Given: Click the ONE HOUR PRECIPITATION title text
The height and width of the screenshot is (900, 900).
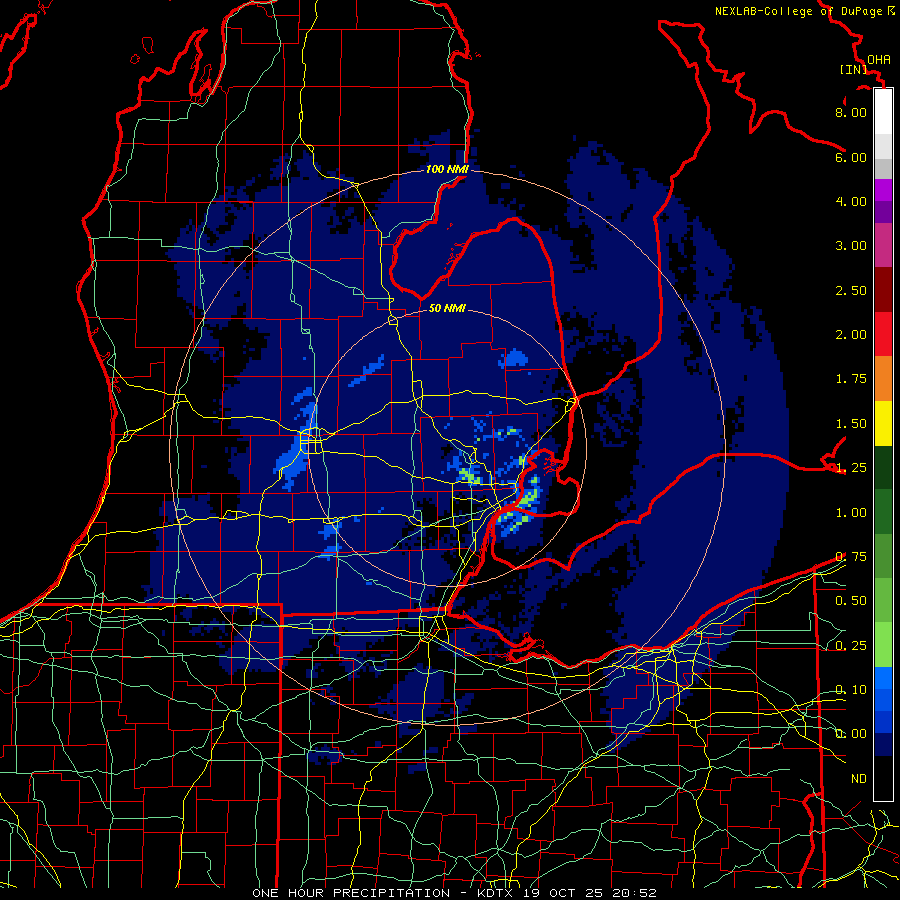Looking at the screenshot, I should (x=351, y=893).
